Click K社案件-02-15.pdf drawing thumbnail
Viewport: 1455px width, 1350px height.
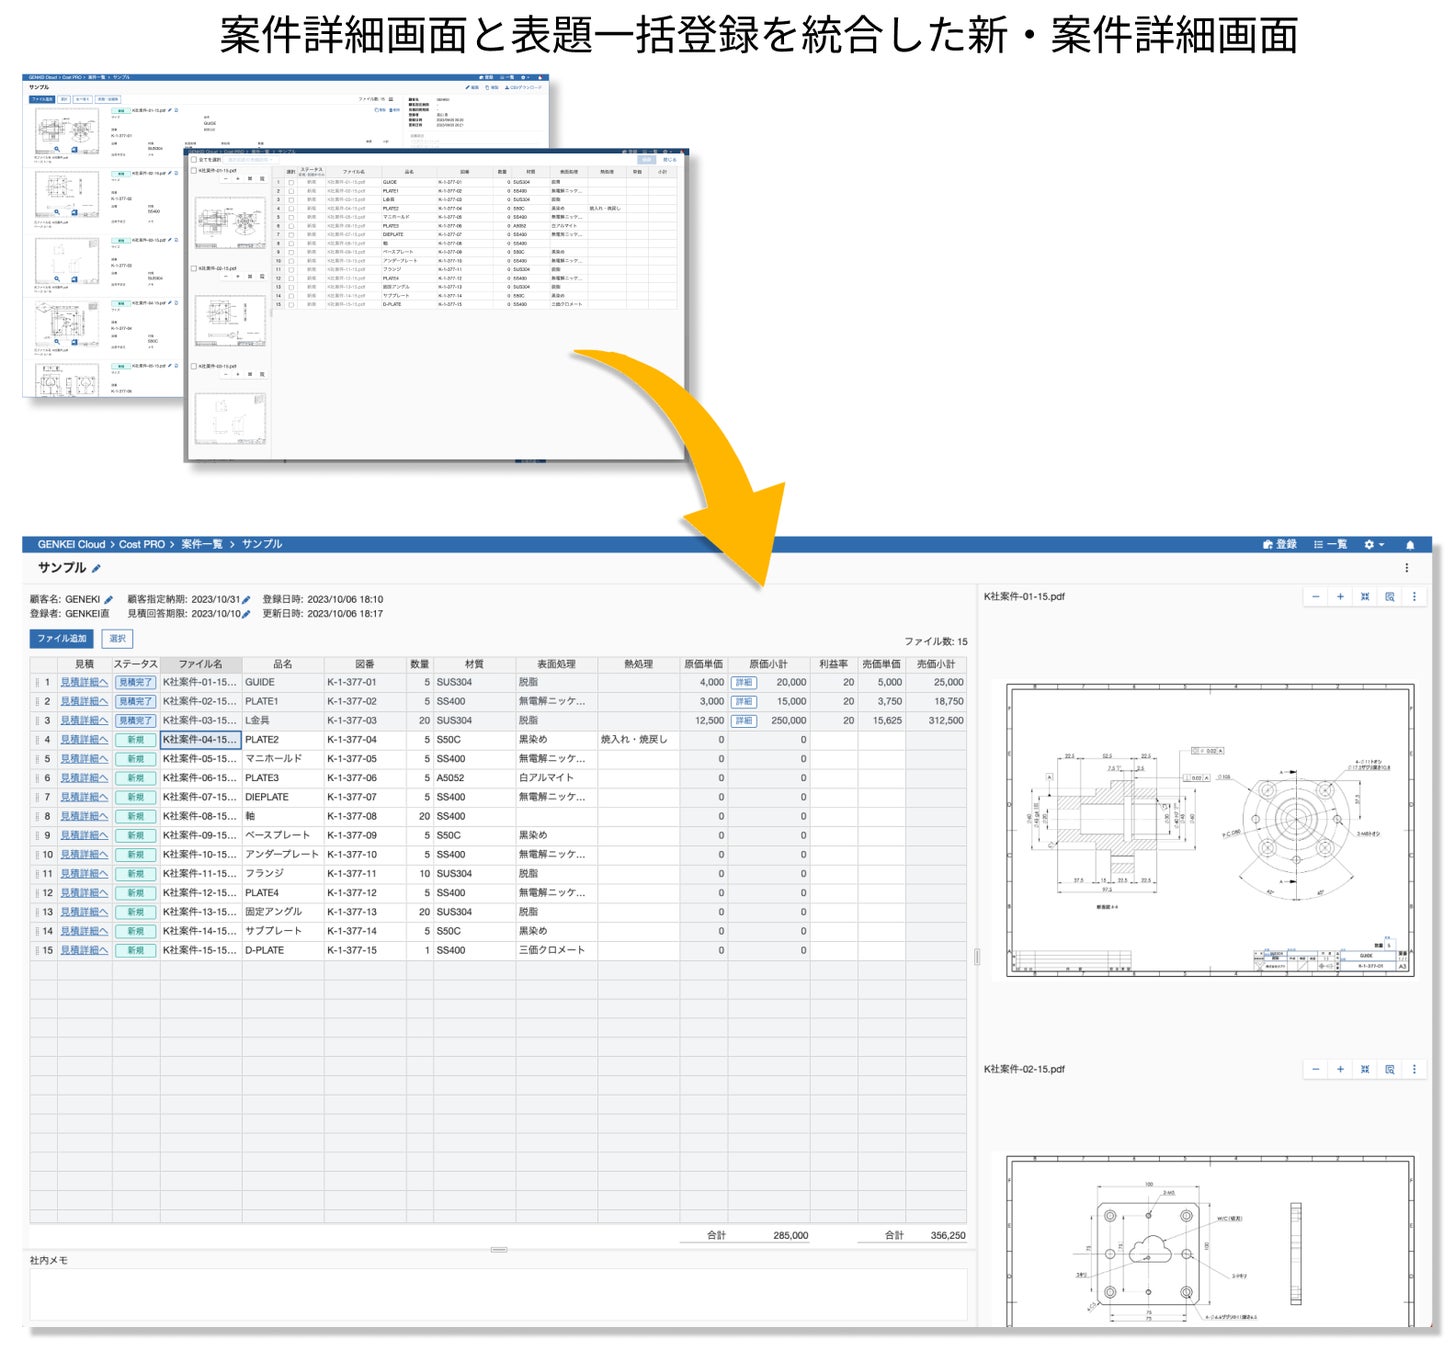coord(1210,1242)
